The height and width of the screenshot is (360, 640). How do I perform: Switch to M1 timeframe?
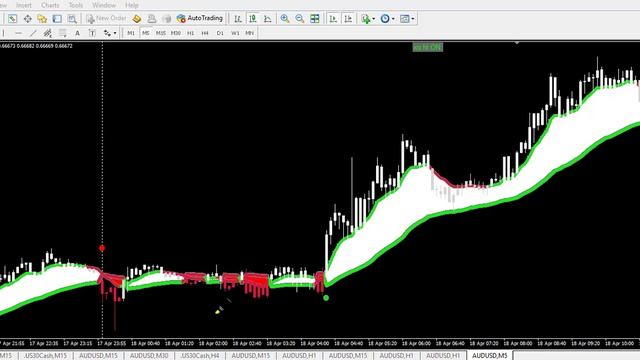131,33
